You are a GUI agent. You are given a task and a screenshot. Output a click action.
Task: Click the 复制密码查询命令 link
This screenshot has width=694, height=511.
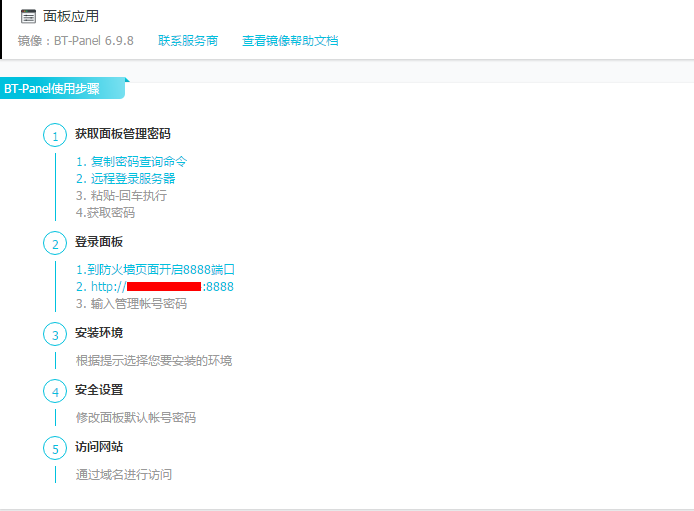point(131,161)
